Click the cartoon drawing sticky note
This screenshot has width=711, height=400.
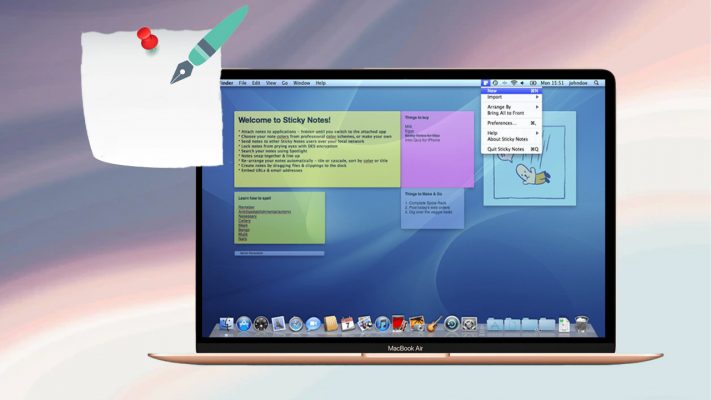click(530, 158)
